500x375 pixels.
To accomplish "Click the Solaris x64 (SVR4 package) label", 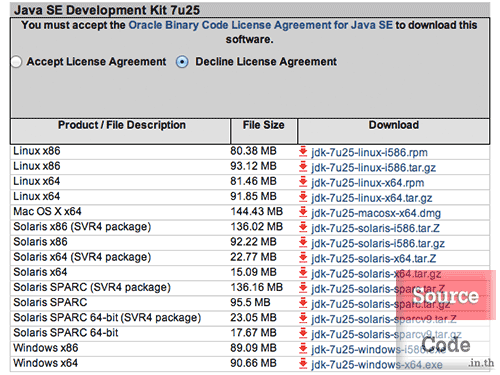I will coord(82,257).
